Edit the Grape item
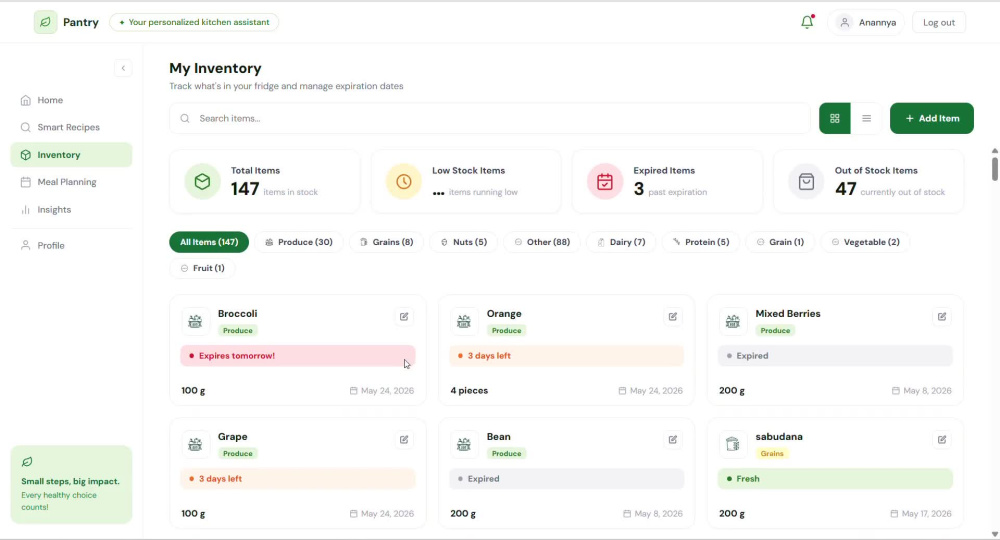The height and width of the screenshot is (540, 1000). [404, 440]
